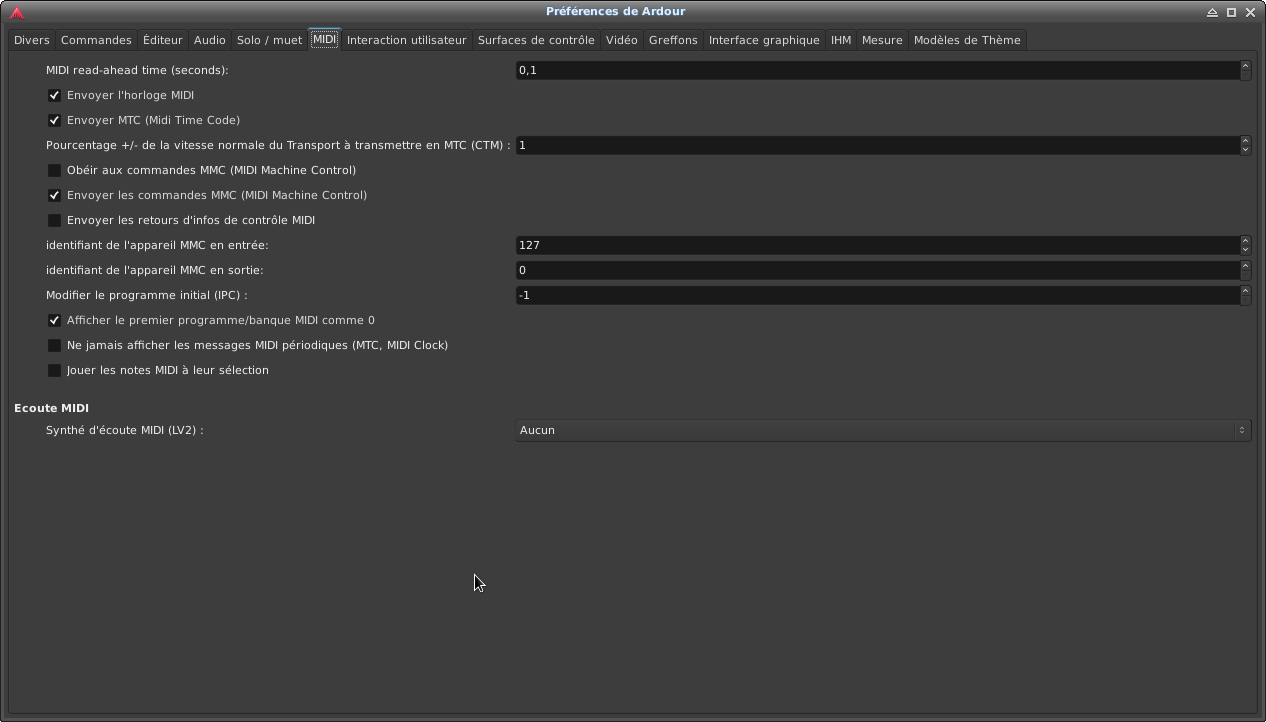
Task: Enable Envoyer les retours d'infos de contrôle MIDI
Action: point(55,220)
